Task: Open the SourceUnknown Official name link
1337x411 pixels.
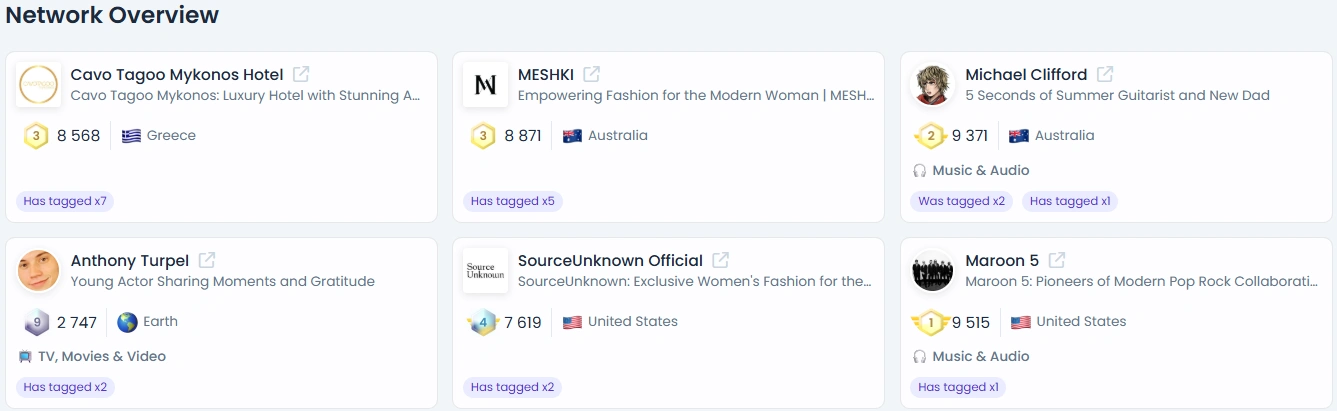Action: pyautogui.click(x=610, y=260)
